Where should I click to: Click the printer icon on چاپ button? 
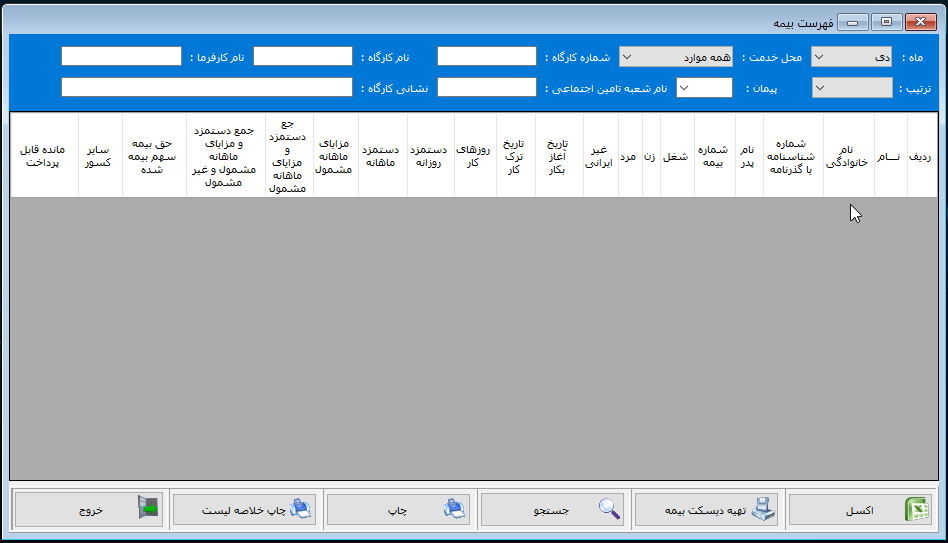[x=455, y=510]
